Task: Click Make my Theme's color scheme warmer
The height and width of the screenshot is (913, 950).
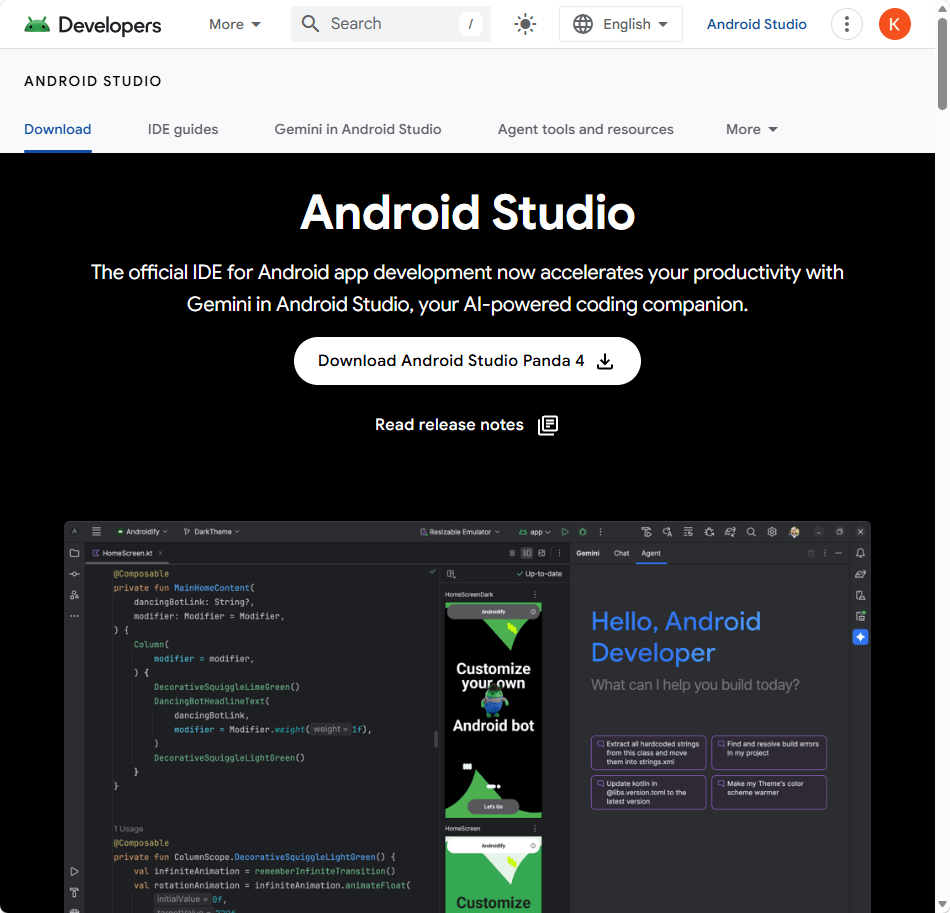Action: point(769,792)
